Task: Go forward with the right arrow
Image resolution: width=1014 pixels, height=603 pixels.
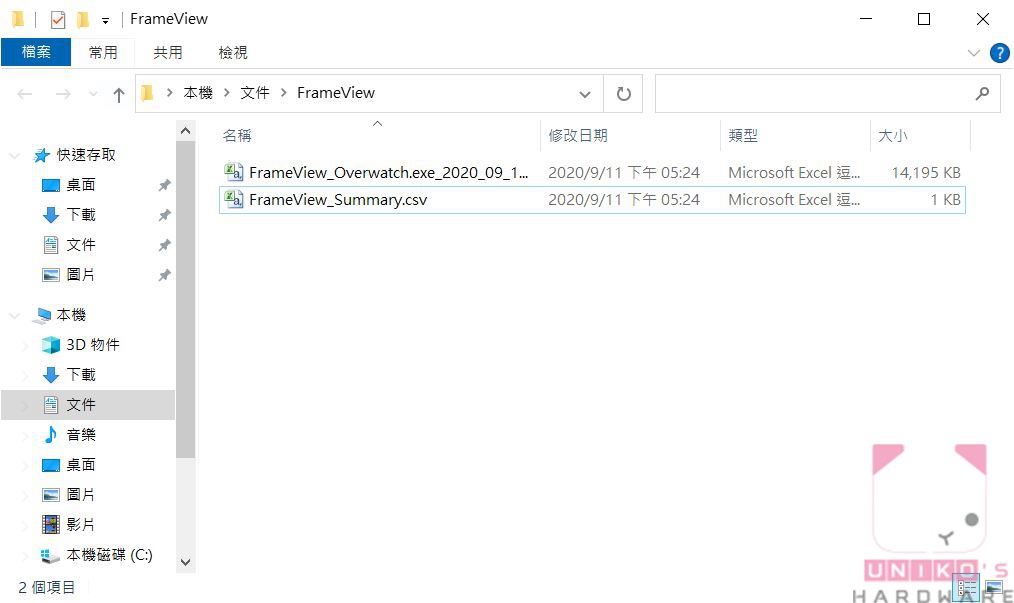Action: tap(63, 94)
